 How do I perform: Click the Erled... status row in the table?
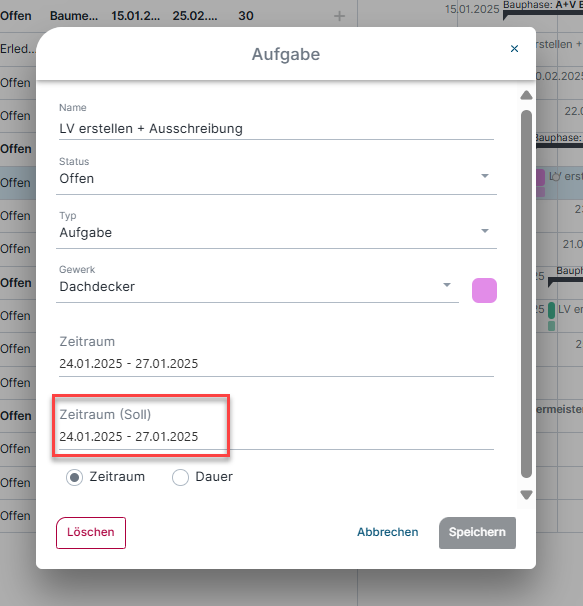click(x=18, y=49)
